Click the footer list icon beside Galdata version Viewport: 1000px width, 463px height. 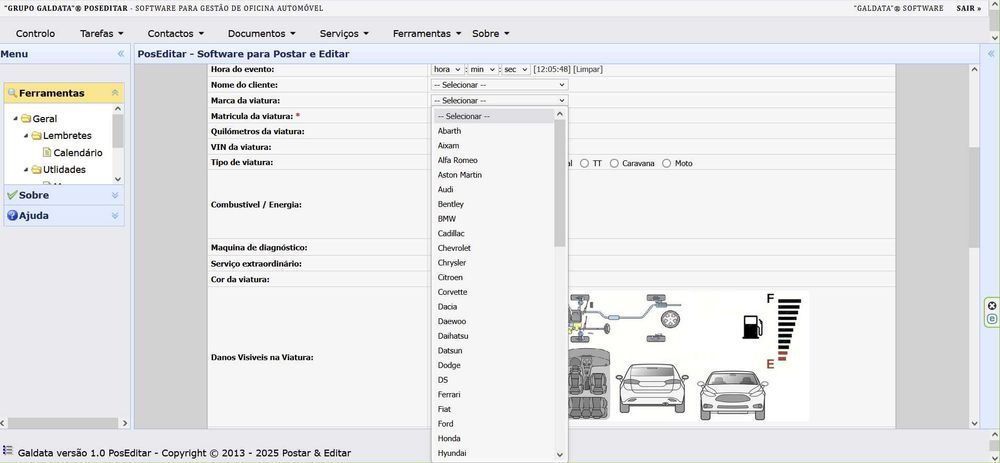[8, 450]
